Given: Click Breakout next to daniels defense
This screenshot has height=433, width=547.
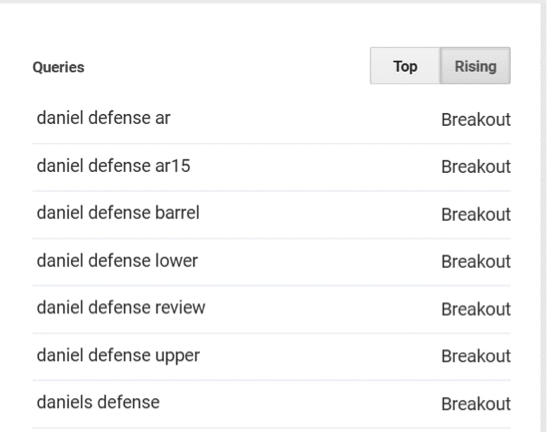Looking at the screenshot, I should coord(476,404).
